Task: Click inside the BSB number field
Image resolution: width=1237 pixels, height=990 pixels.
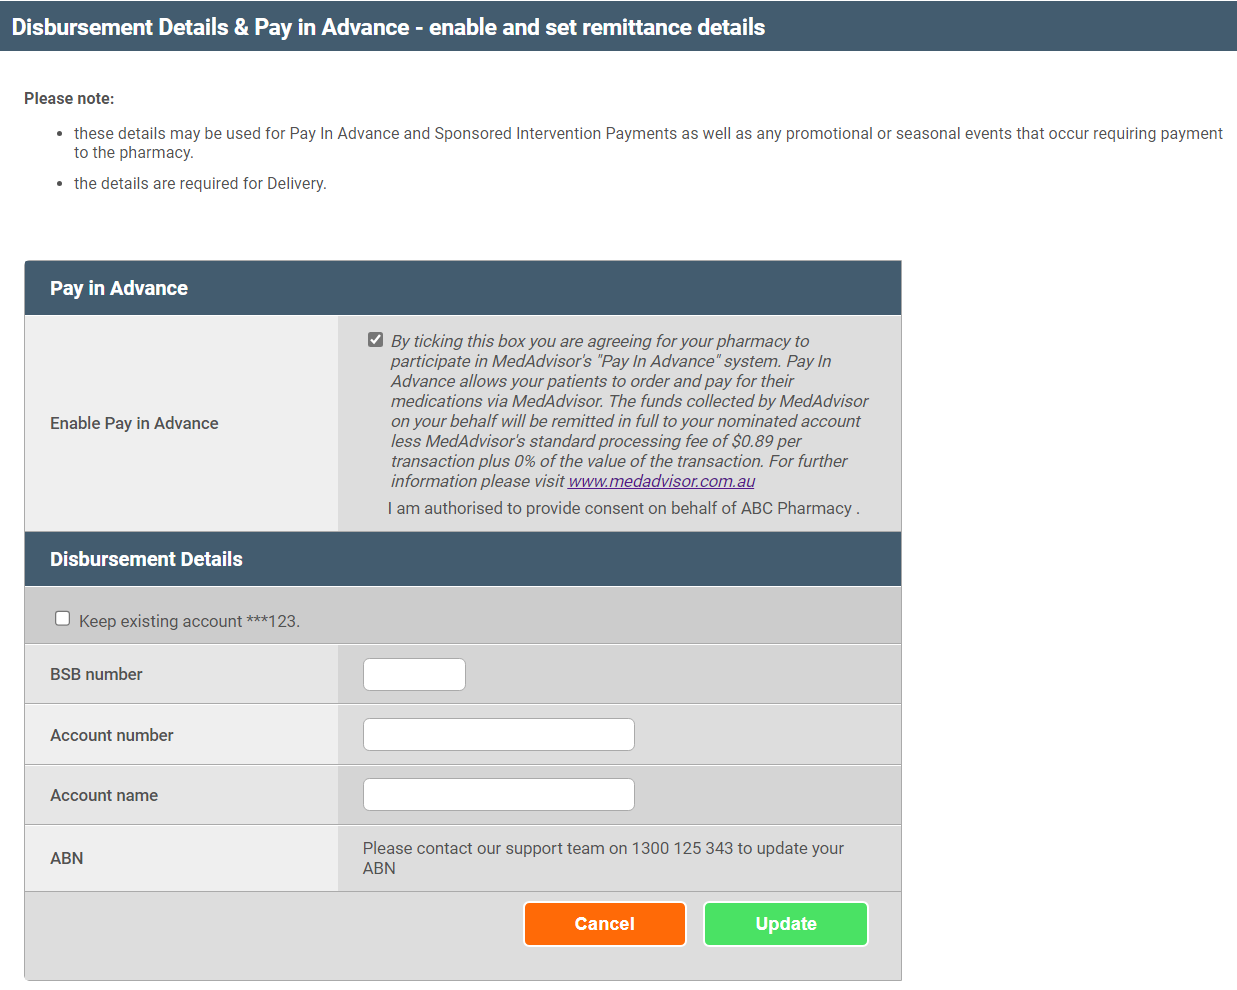Action: pyautogui.click(x=413, y=674)
